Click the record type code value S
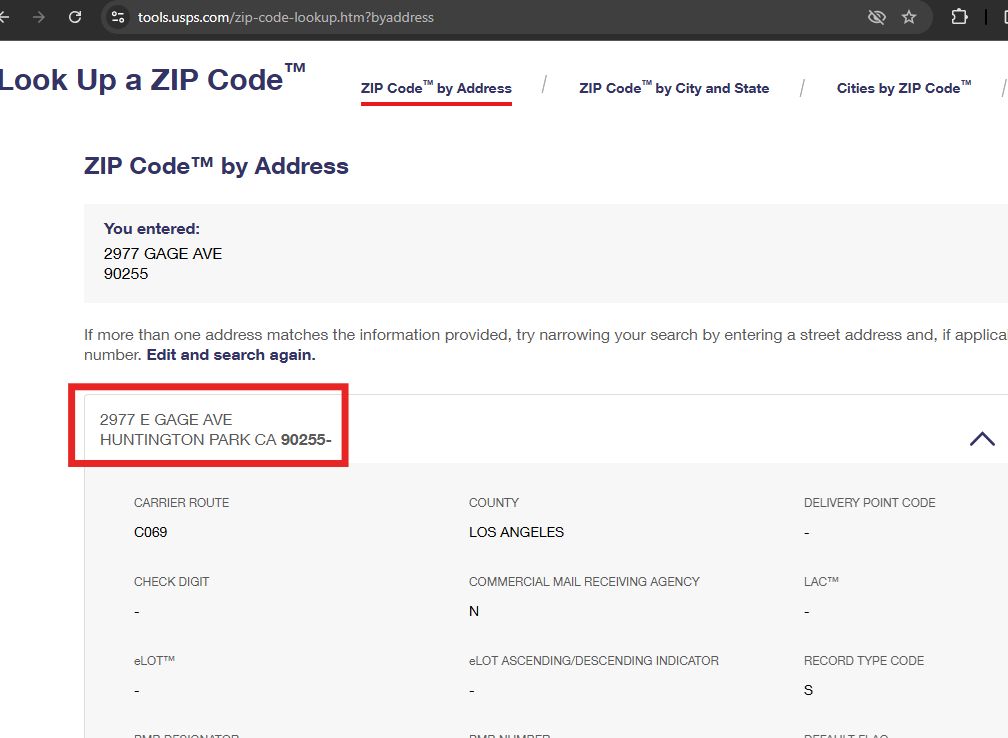The width and height of the screenshot is (1008, 738). coord(808,690)
